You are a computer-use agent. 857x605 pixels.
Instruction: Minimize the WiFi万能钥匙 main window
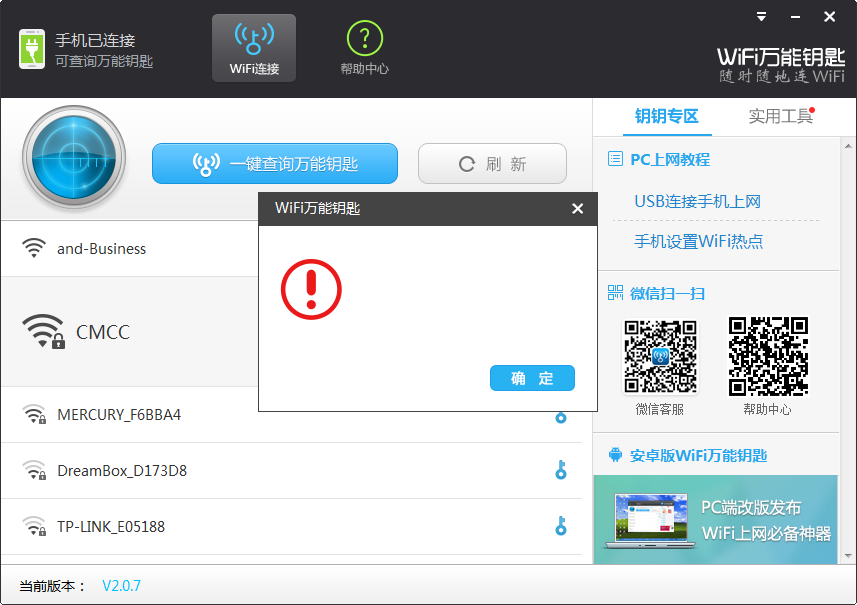[x=795, y=17]
